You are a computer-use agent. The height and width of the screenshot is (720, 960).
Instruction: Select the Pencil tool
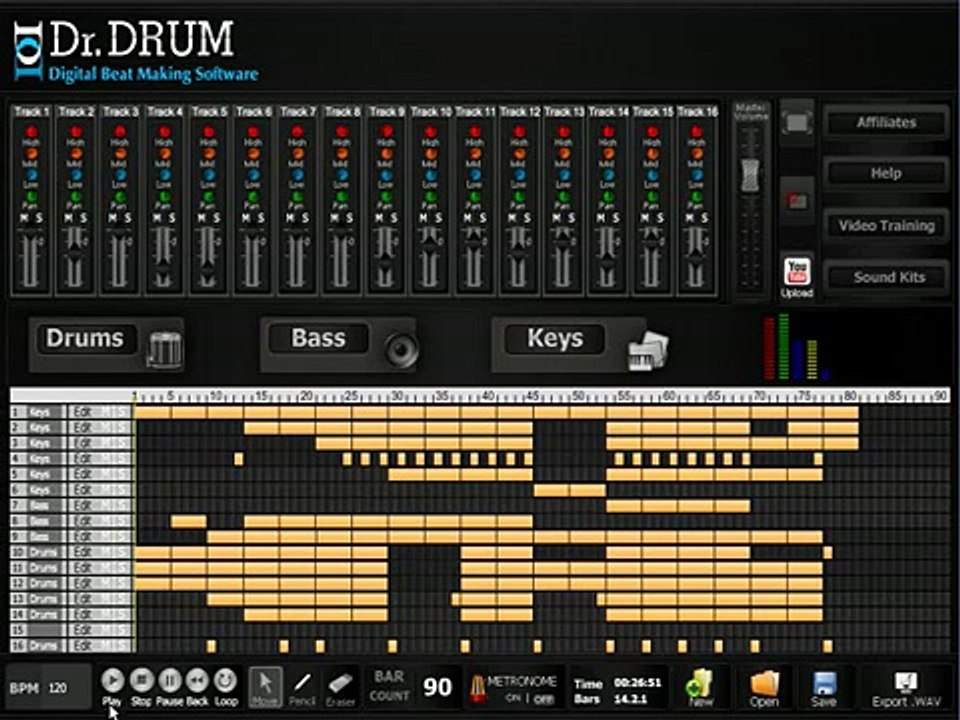[x=302, y=687]
